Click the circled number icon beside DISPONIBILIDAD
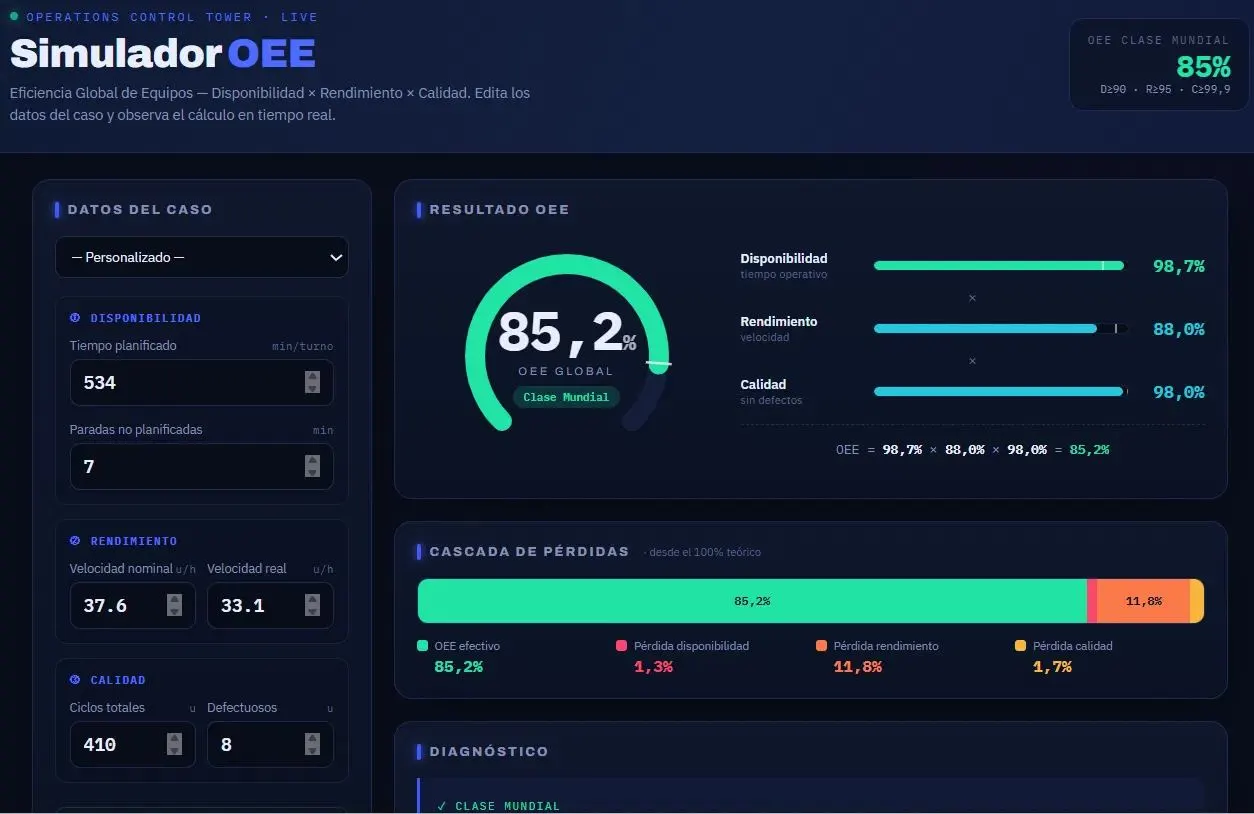The height and width of the screenshot is (814, 1254). point(75,318)
